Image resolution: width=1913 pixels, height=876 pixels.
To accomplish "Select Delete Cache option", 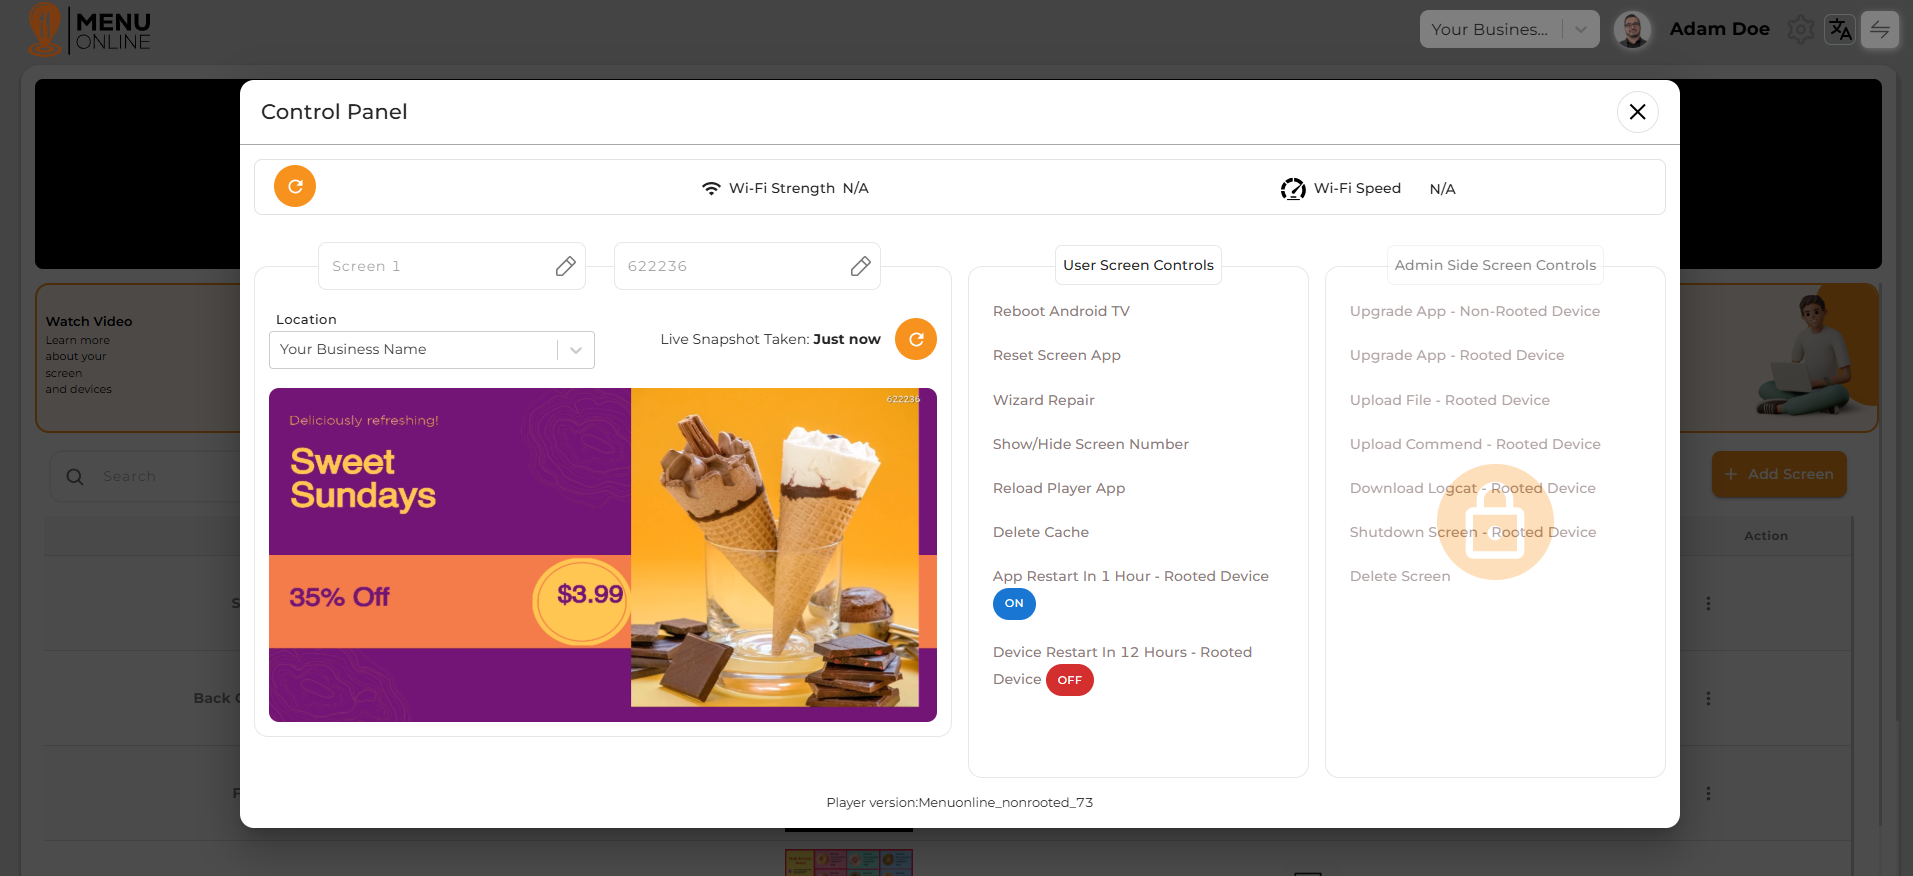I will [1040, 532].
